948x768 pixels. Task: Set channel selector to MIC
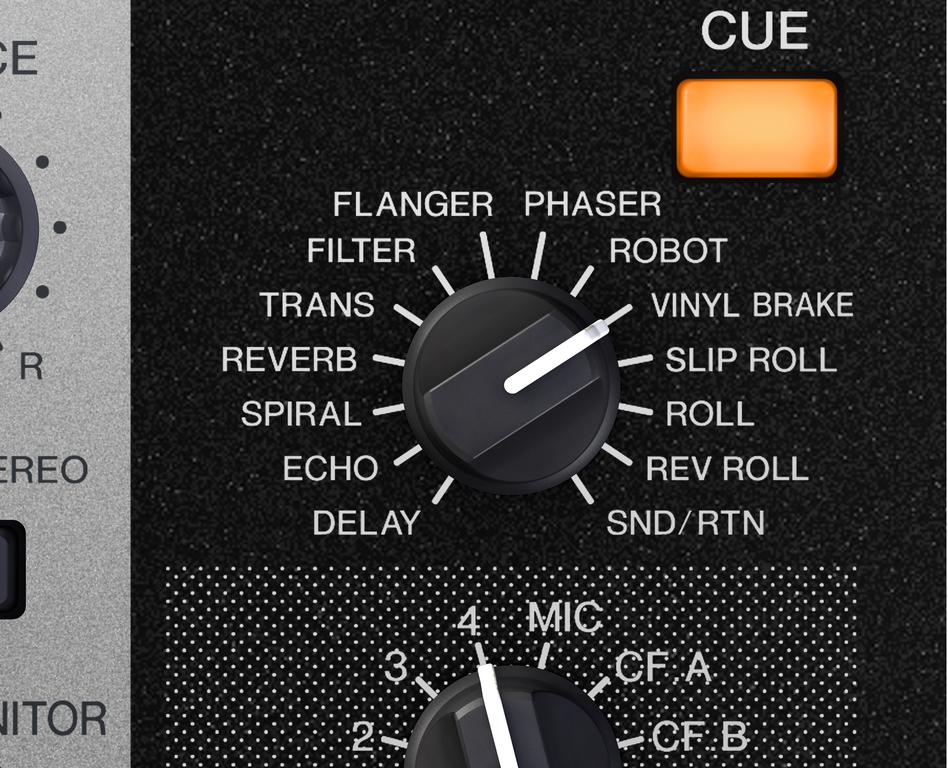565,617
